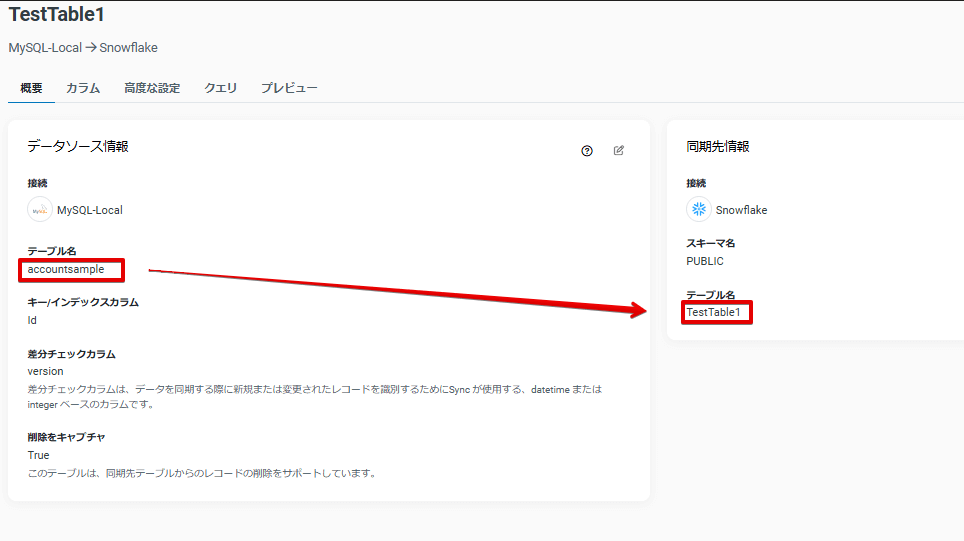Click the PUBLIC schema name value

click(x=705, y=261)
